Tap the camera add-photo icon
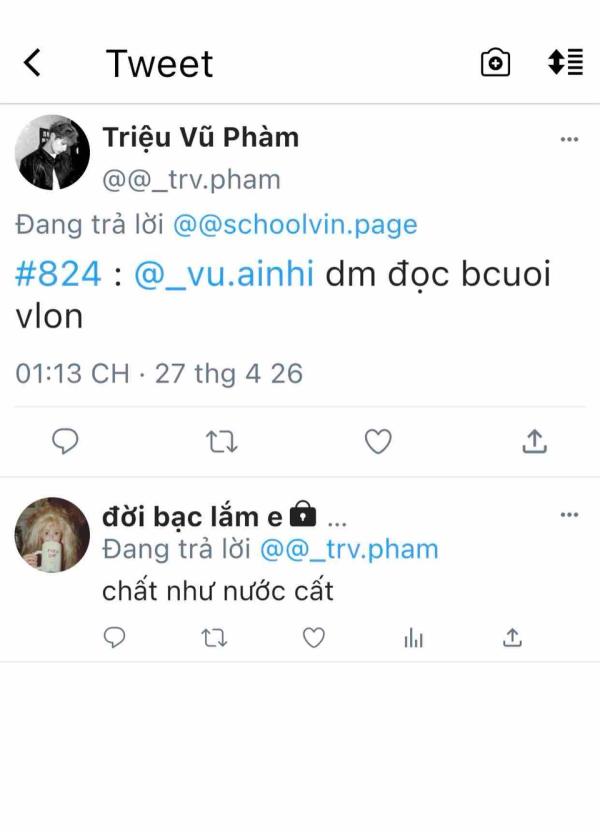Image resolution: width=600 pixels, height=833 pixels. 495,63
